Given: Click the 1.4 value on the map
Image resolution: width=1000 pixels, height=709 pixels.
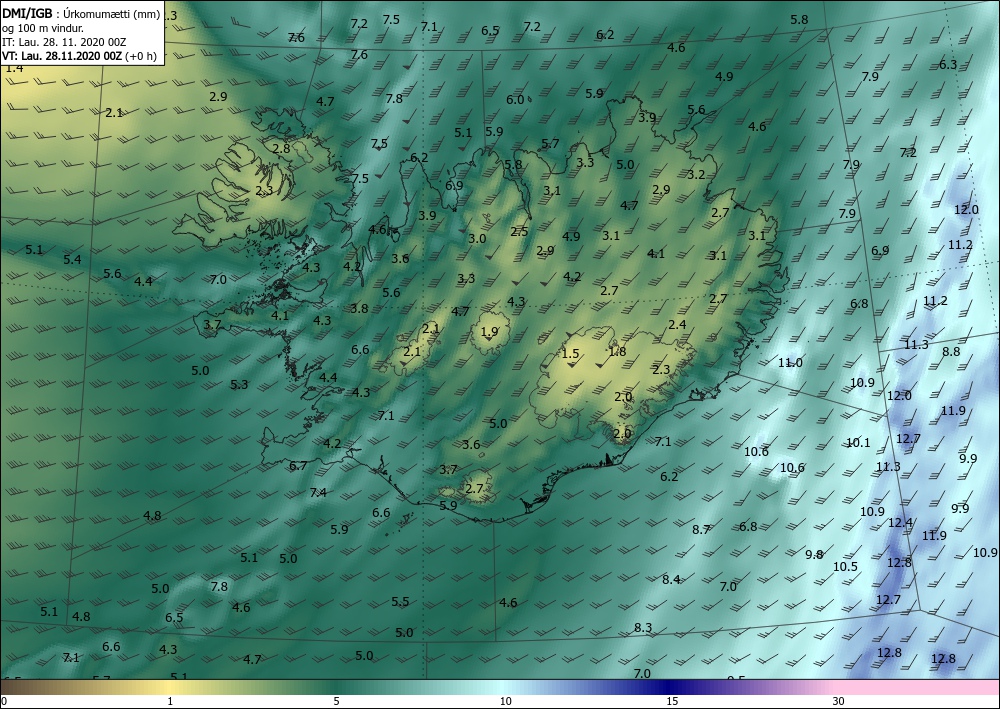Looking at the screenshot, I should click(14, 68).
